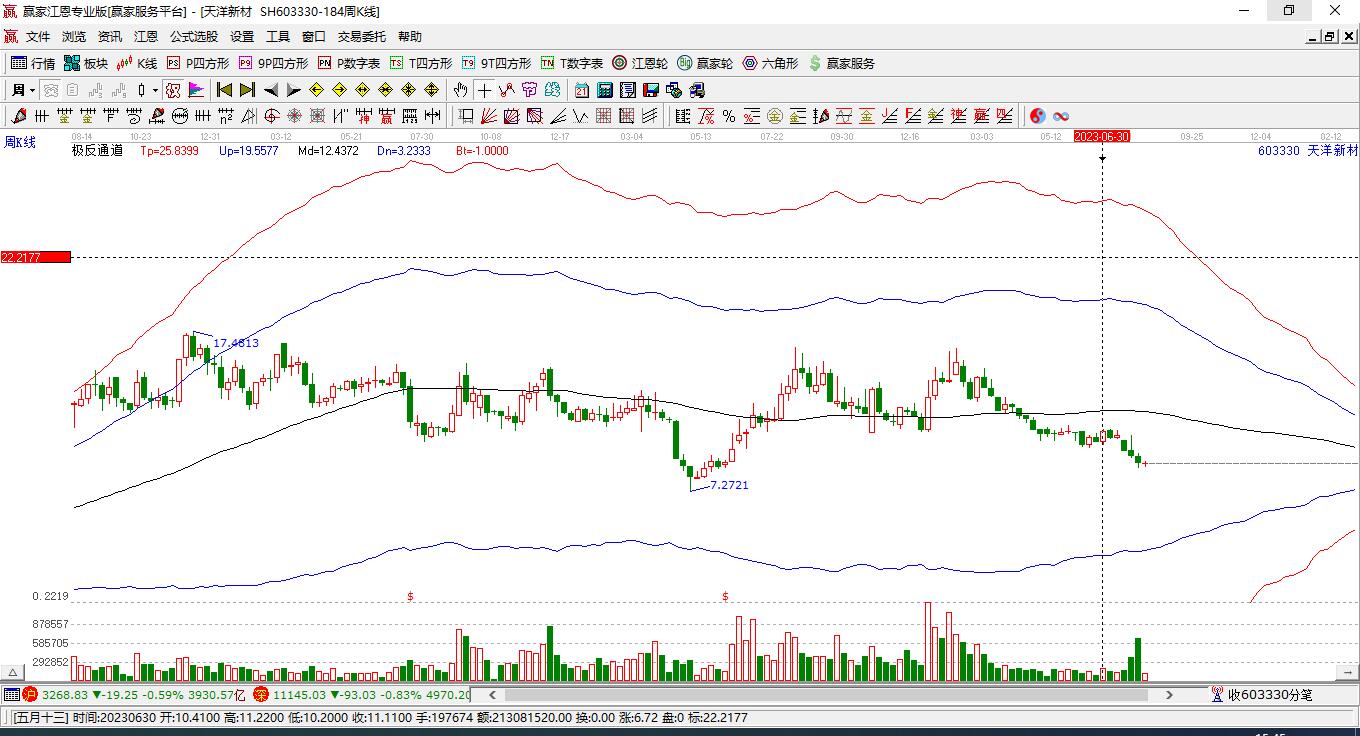Save with the floppy disk icon
Screen dimensions: 1360x736
pyautogui.click(x=651, y=90)
